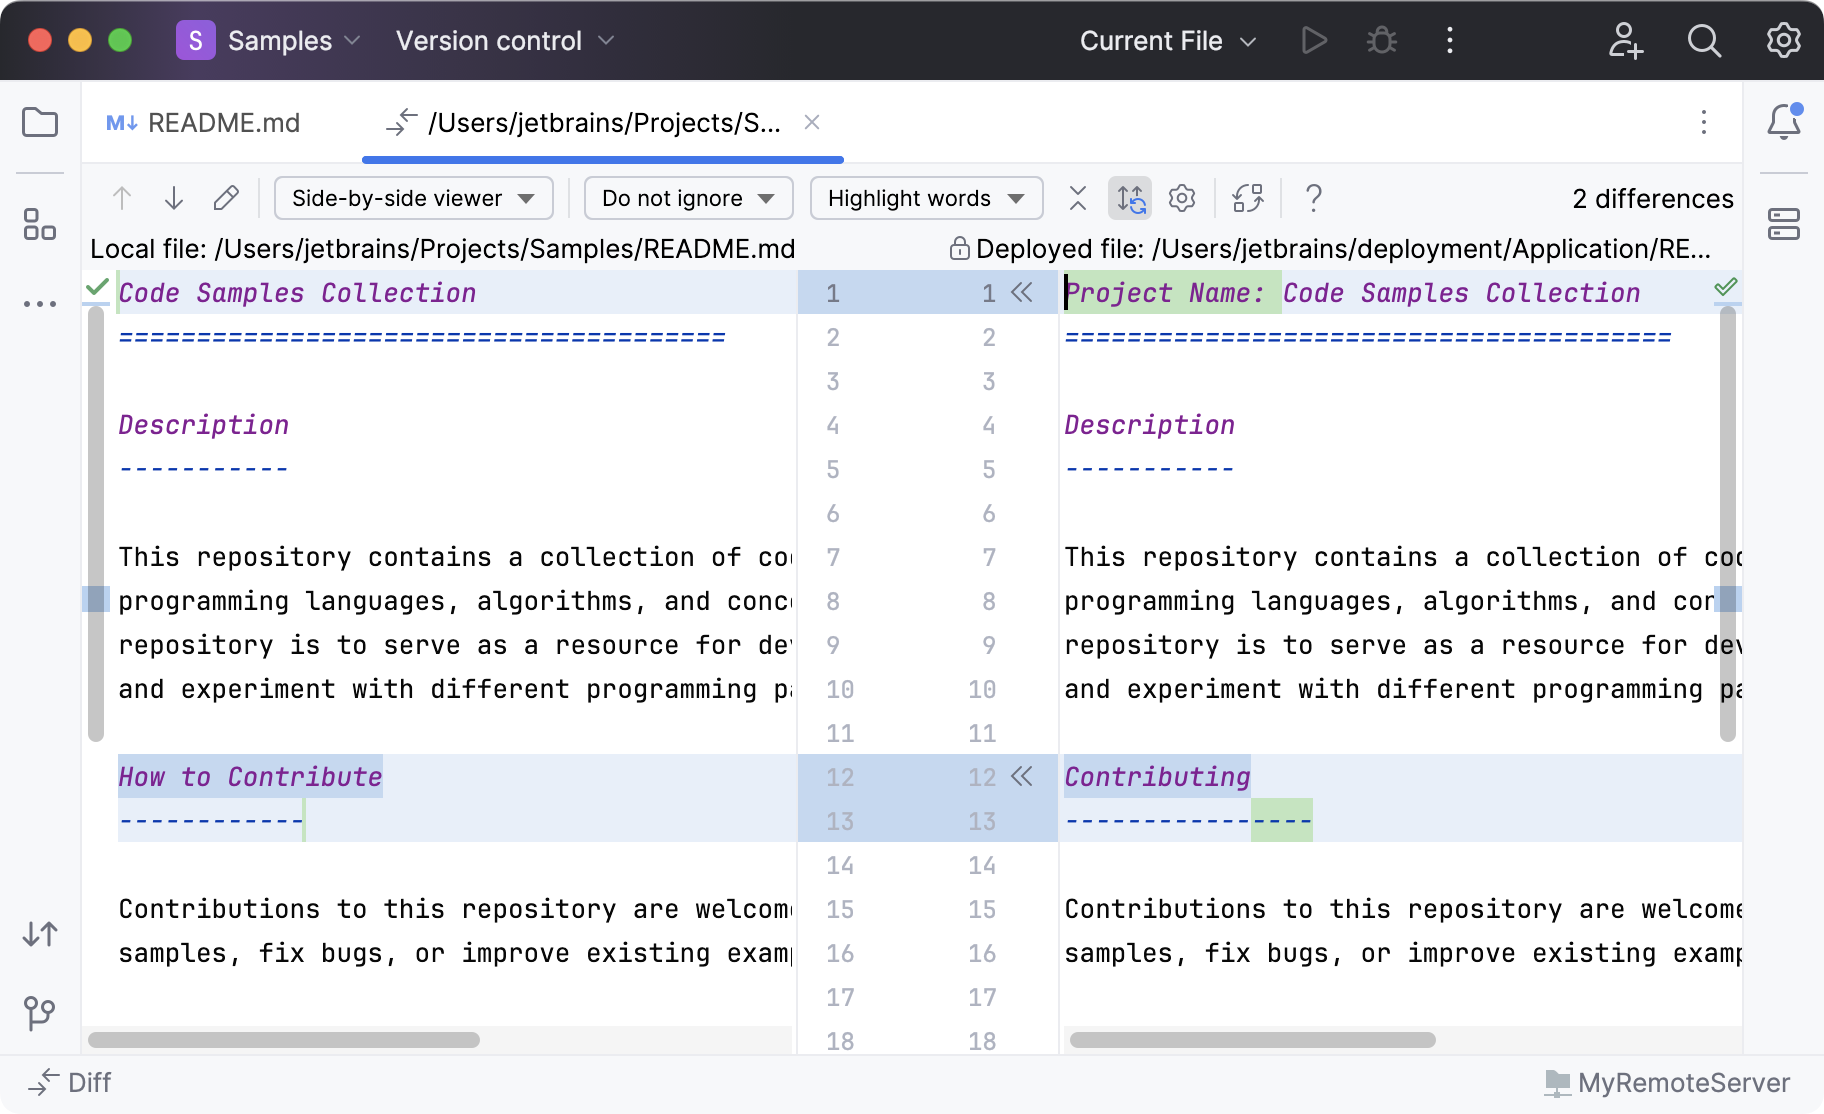The height and width of the screenshot is (1114, 1824).
Task: Open the Version control menu
Action: pos(504,41)
